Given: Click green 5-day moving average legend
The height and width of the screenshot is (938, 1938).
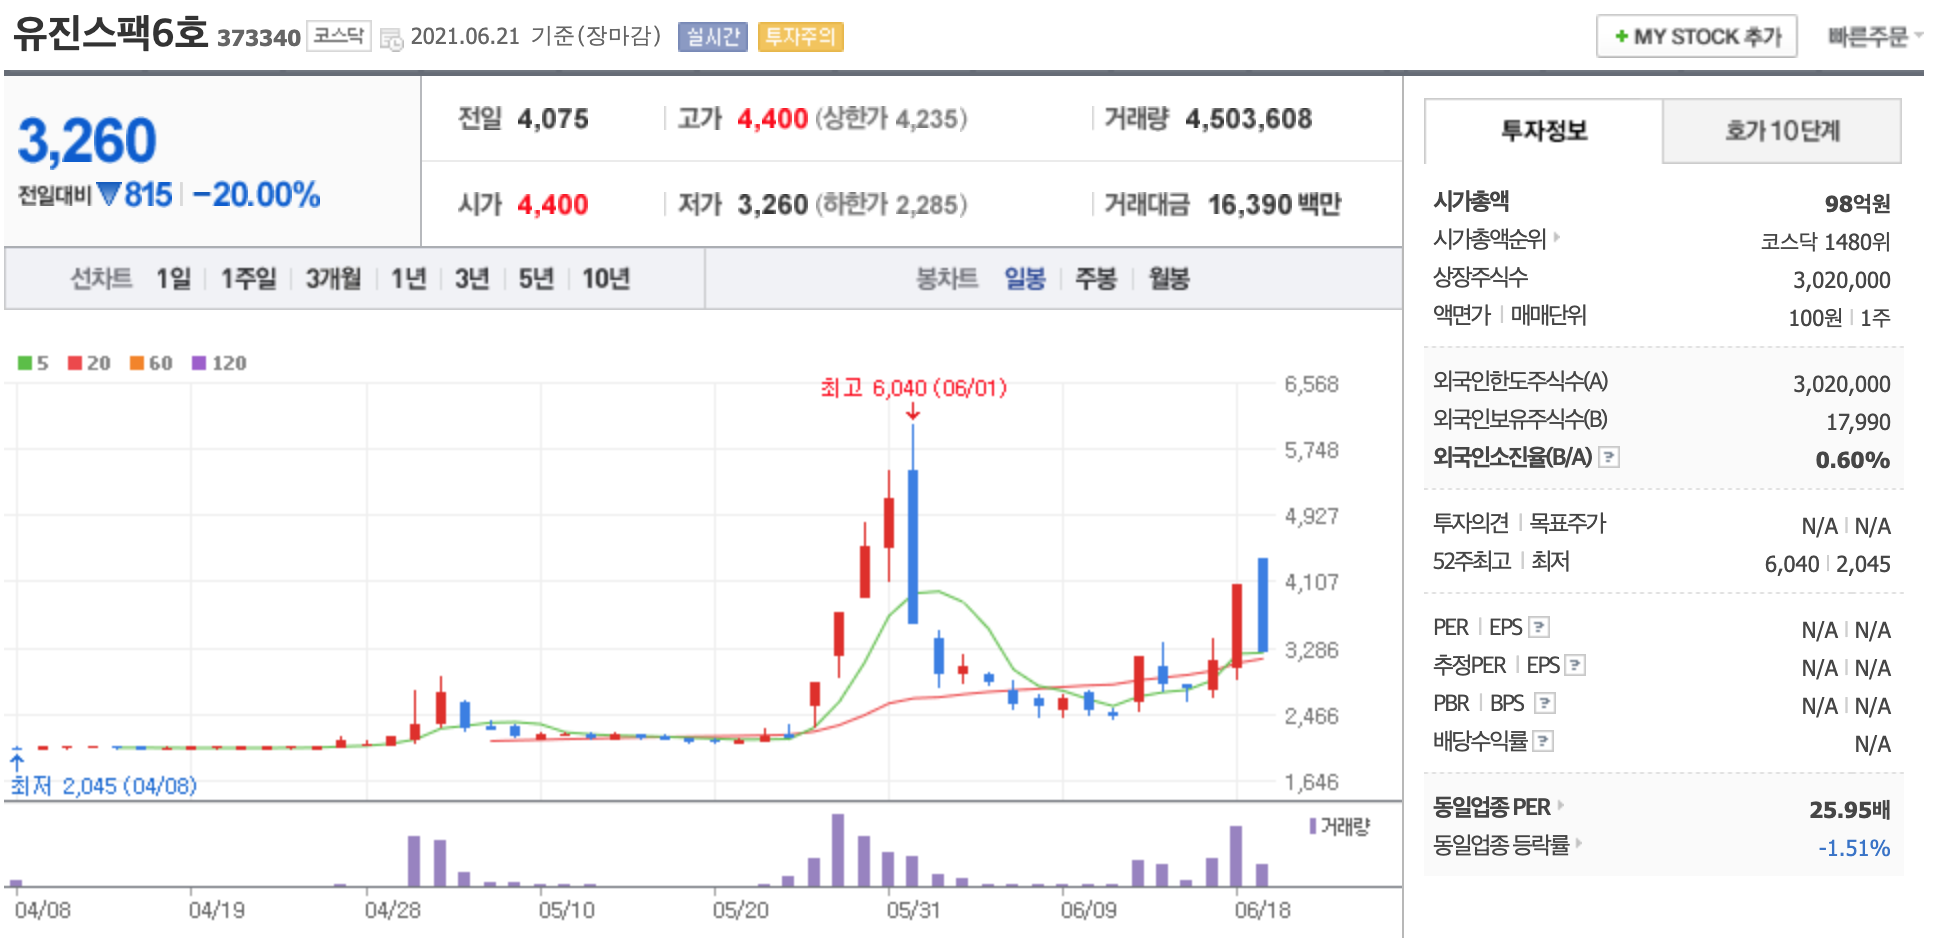Looking at the screenshot, I should (33, 363).
